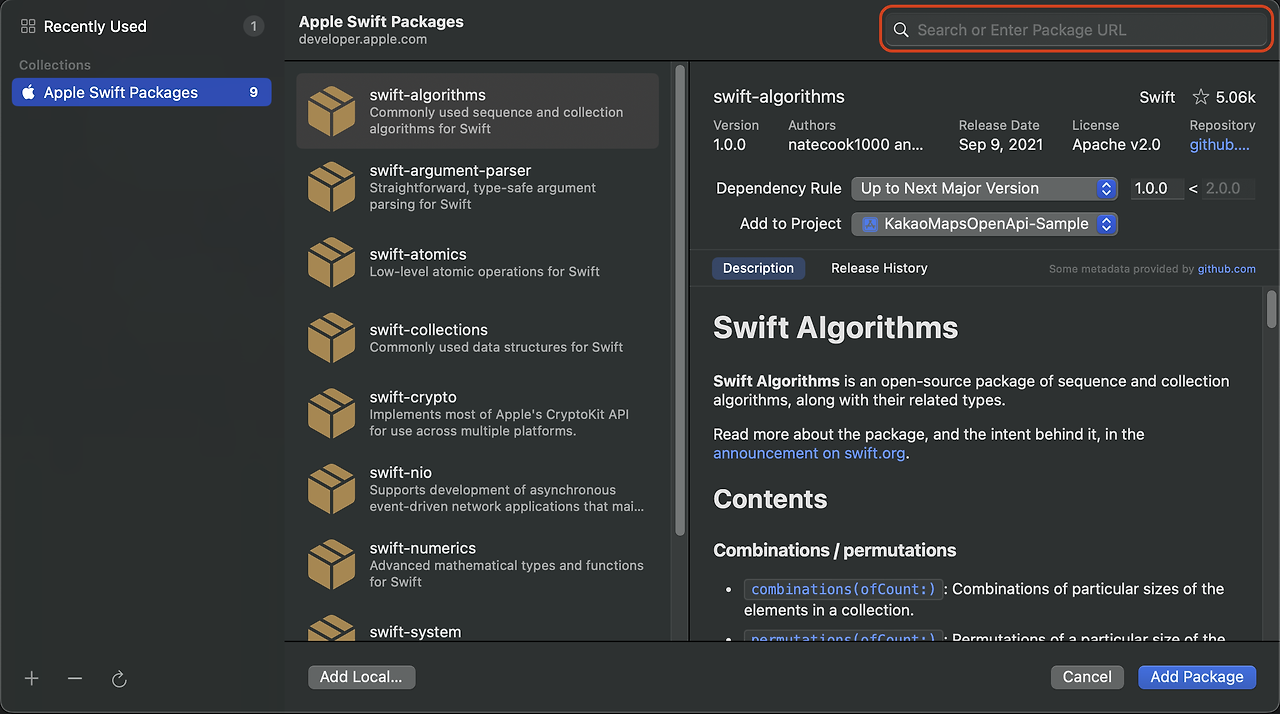Image resolution: width=1280 pixels, height=714 pixels.
Task: Switch to the Release History tab
Action: pyautogui.click(x=879, y=268)
